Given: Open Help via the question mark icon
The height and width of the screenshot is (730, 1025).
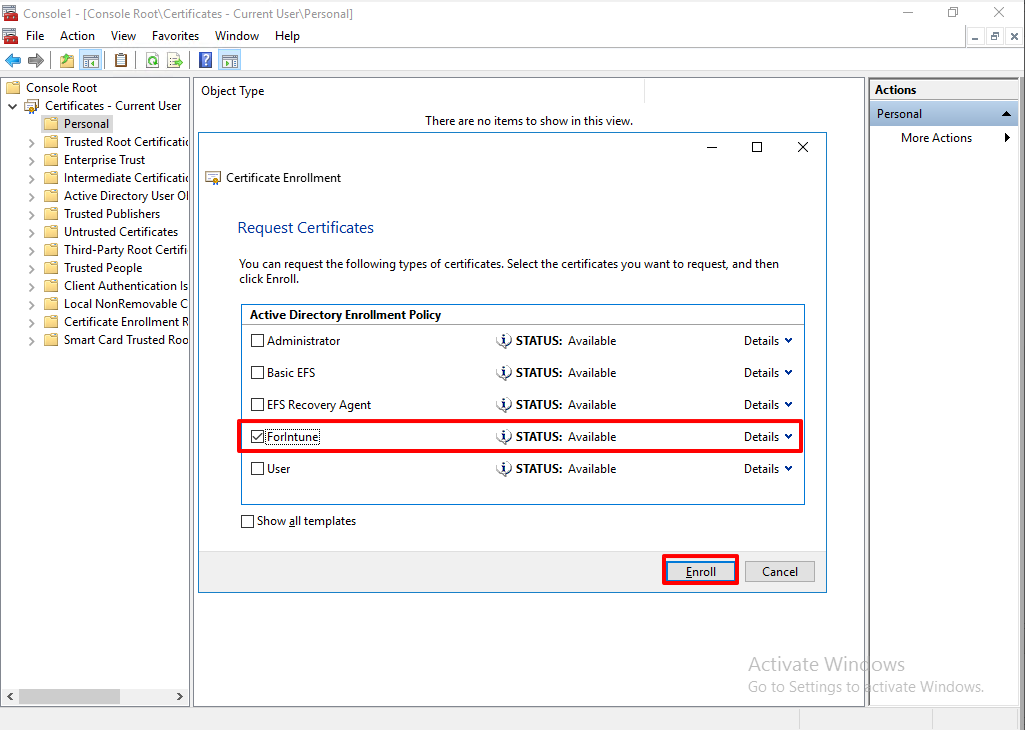Looking at the screenshot, I should pyautogui.click(x=205, y=61).
